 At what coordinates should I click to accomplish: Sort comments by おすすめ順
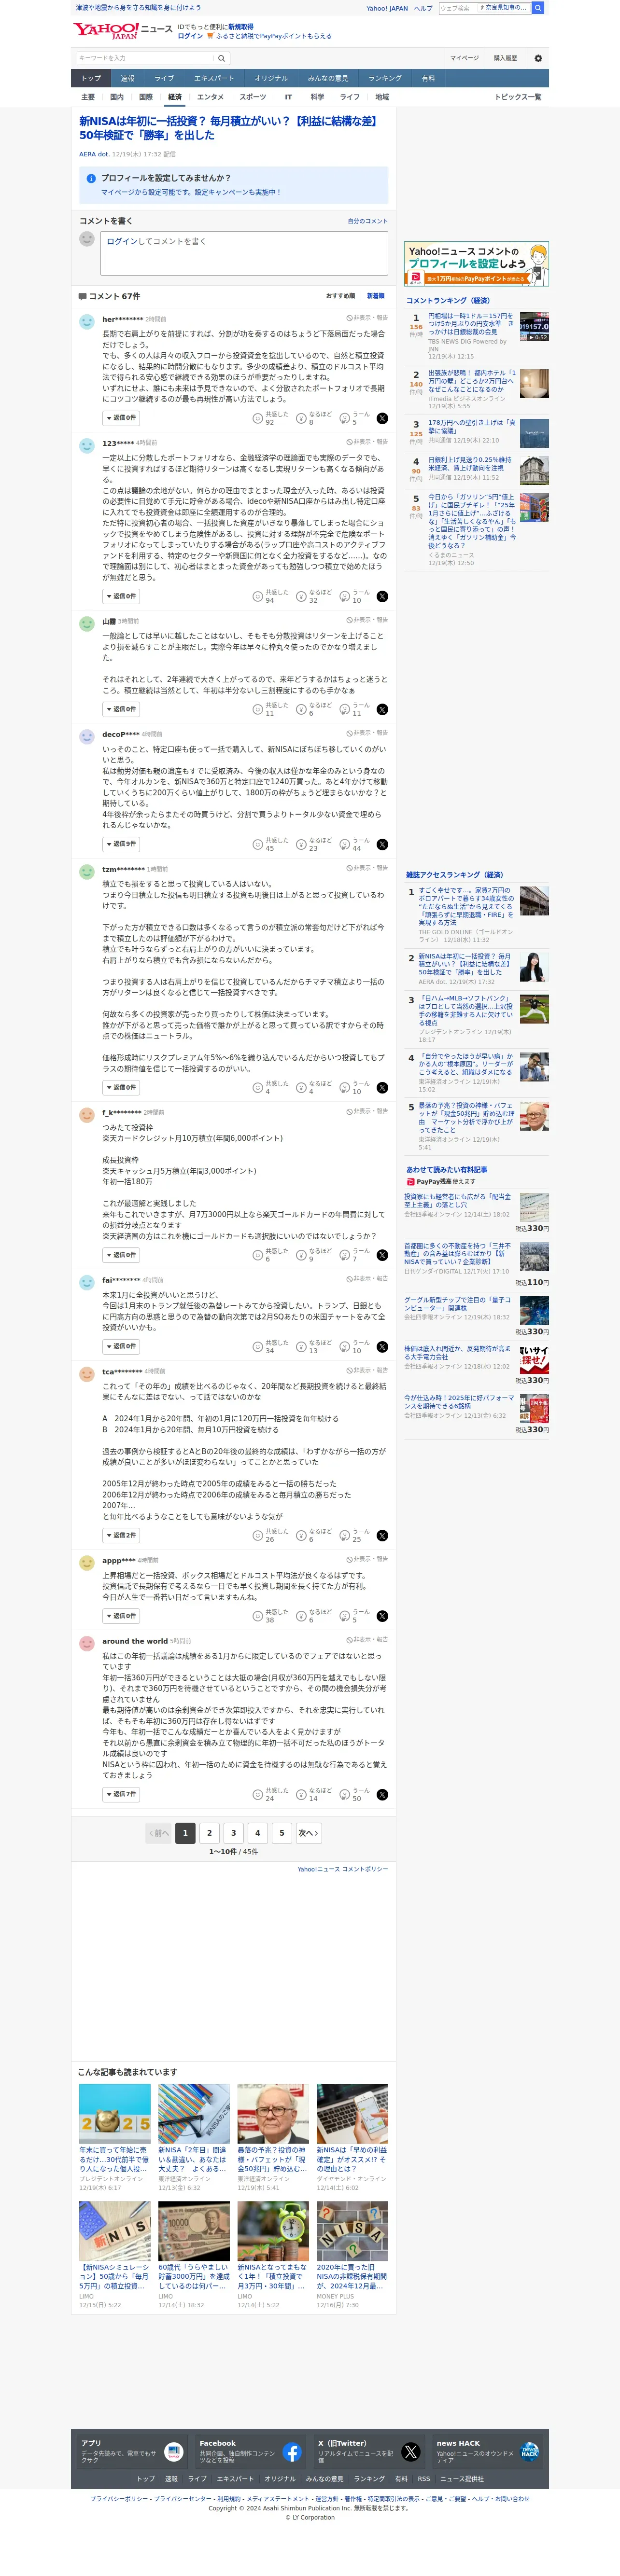(x=340, y=296)
